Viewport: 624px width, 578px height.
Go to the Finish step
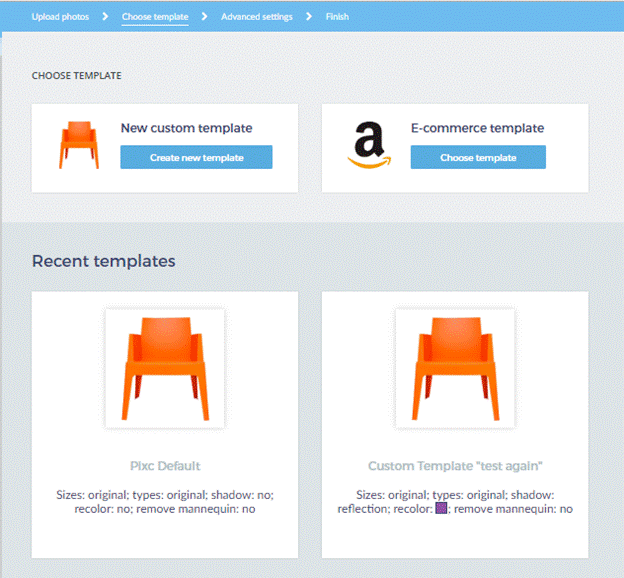tap(337, 17)
